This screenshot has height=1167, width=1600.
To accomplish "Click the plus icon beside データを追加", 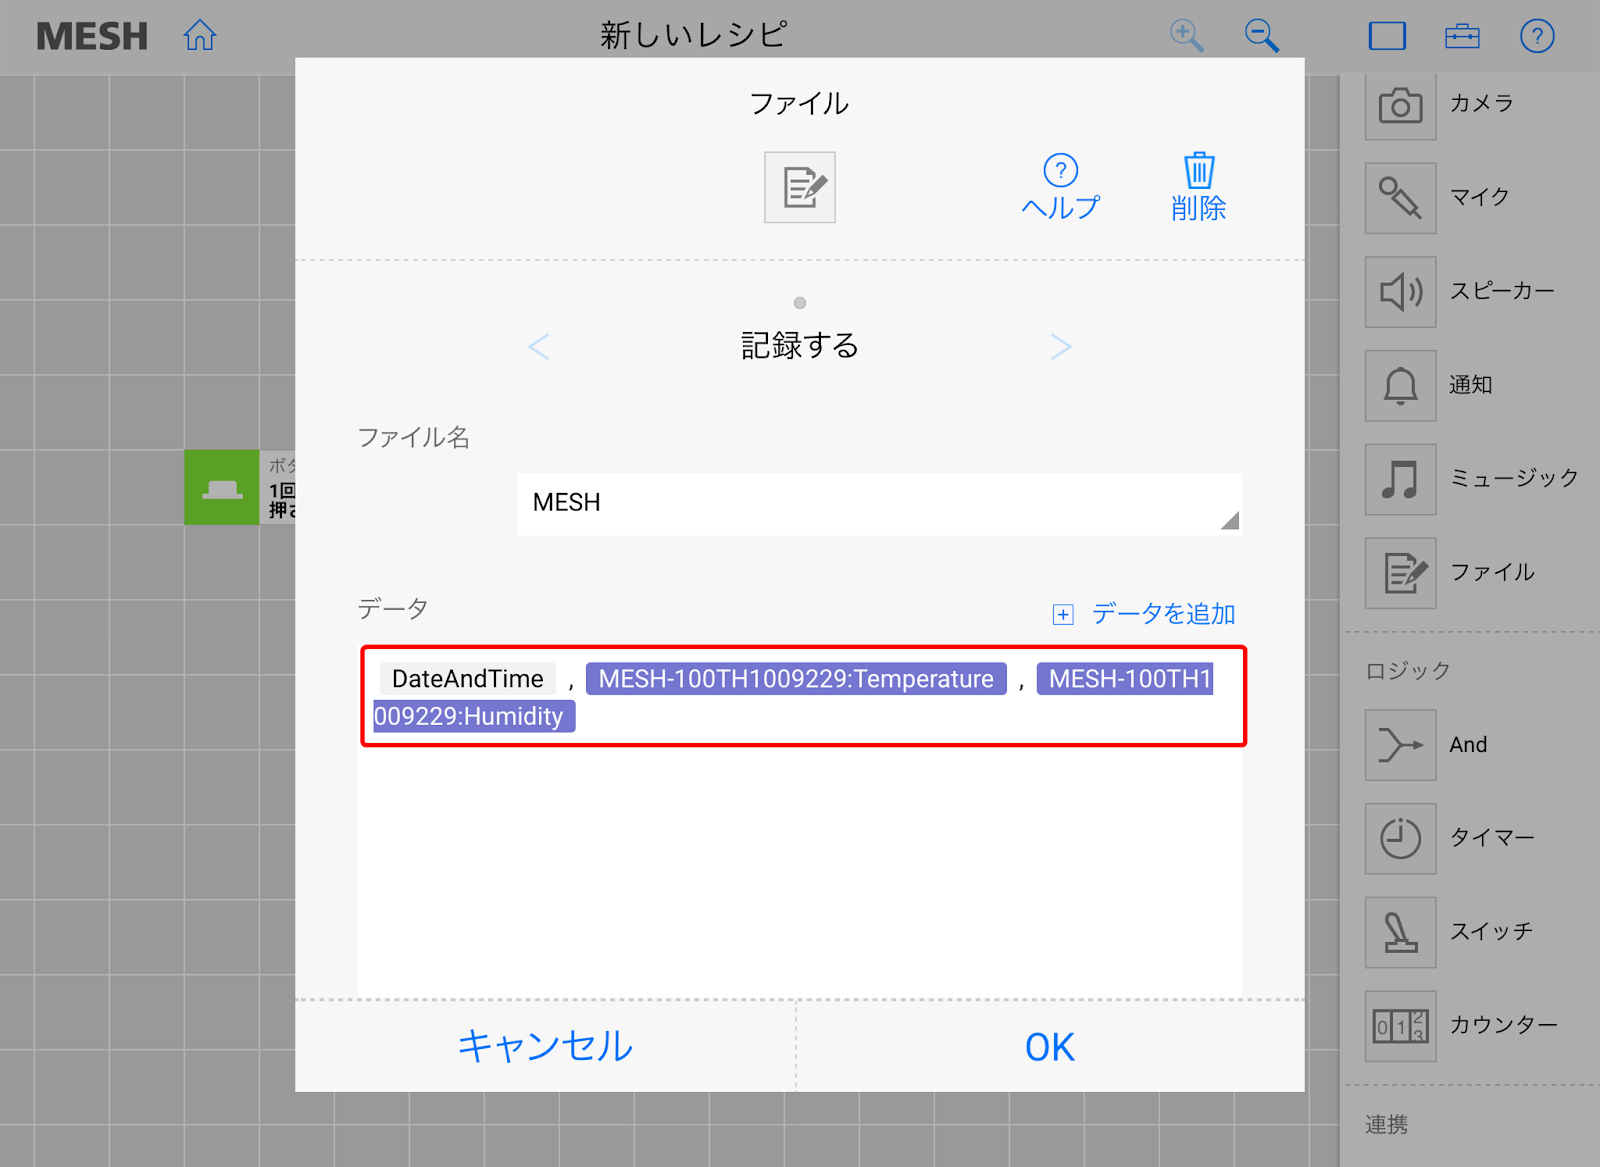I will click(x=1063, y=614).
